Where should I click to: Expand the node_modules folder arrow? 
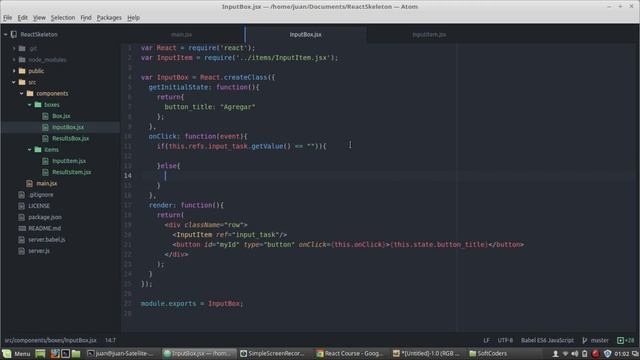[14, 60]
